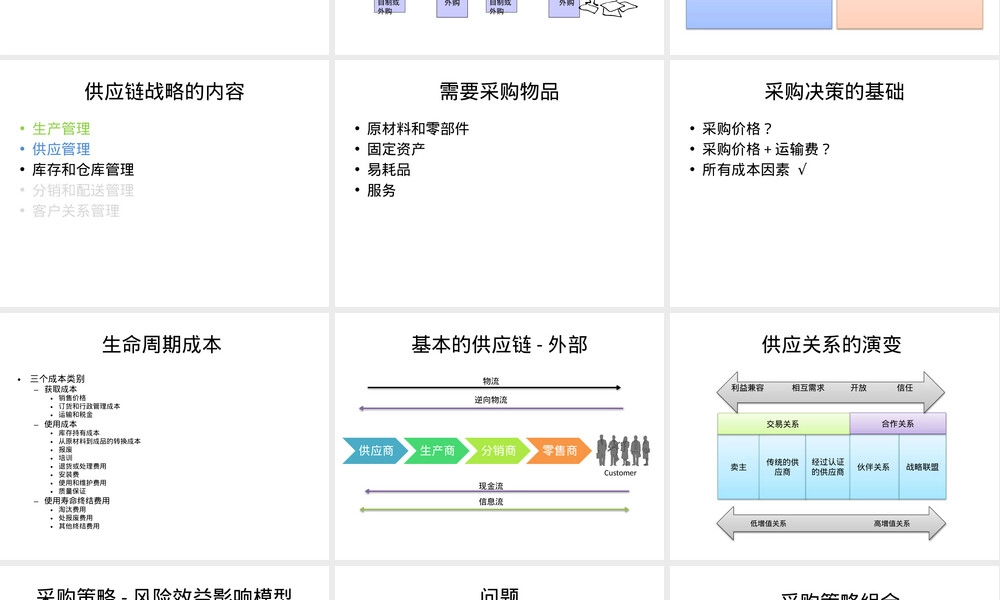Click the 卖主 table cell

[739, 467]
